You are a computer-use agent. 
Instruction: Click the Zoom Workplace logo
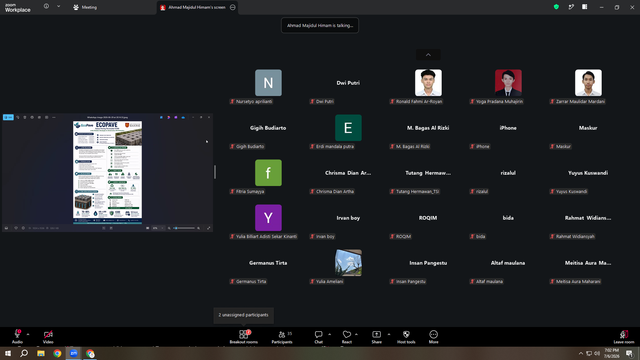tap(18, 7)
